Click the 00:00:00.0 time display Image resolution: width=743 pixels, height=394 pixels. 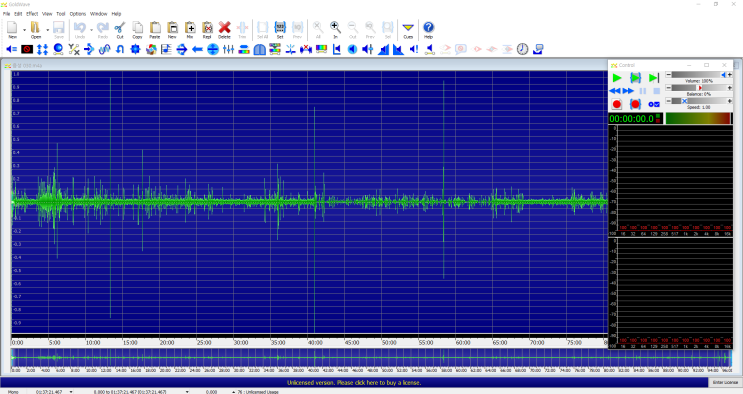632,119
